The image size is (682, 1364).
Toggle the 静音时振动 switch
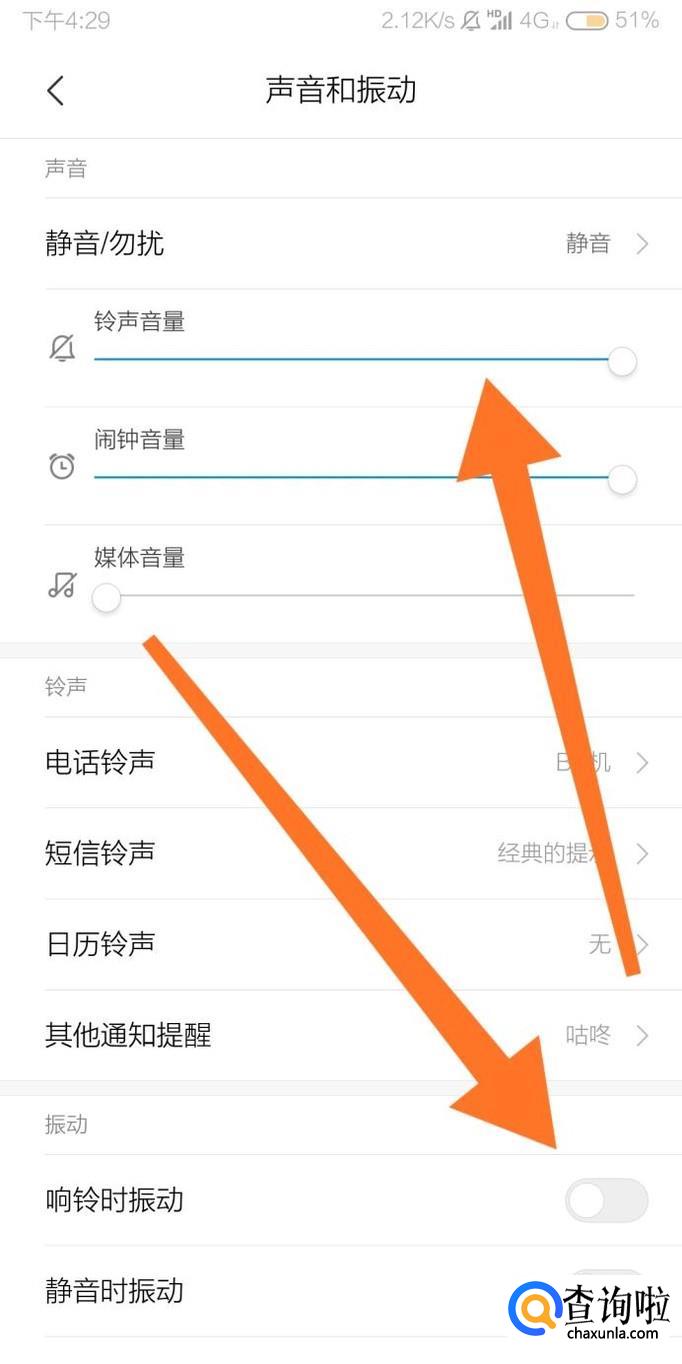point(607,1290)
